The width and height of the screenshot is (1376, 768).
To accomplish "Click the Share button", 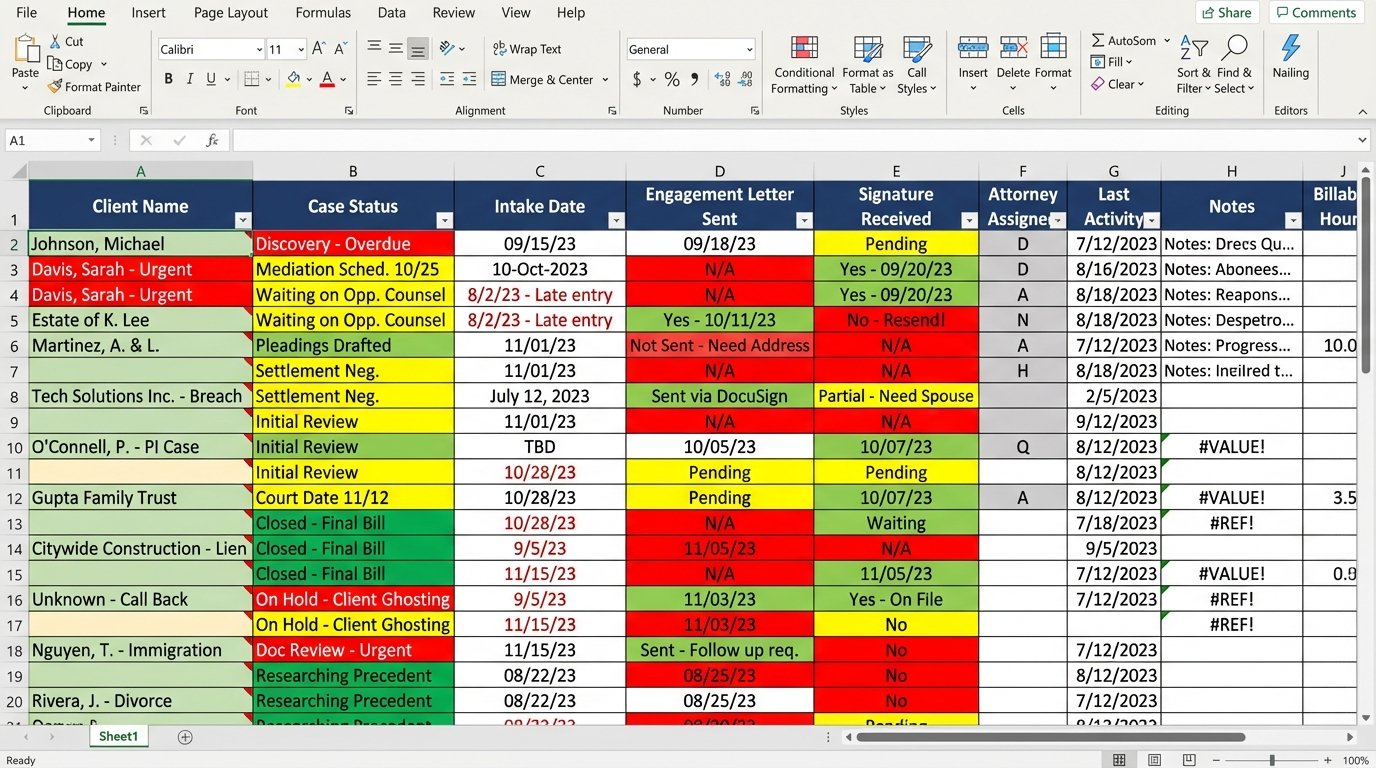I will [1226, 12].
